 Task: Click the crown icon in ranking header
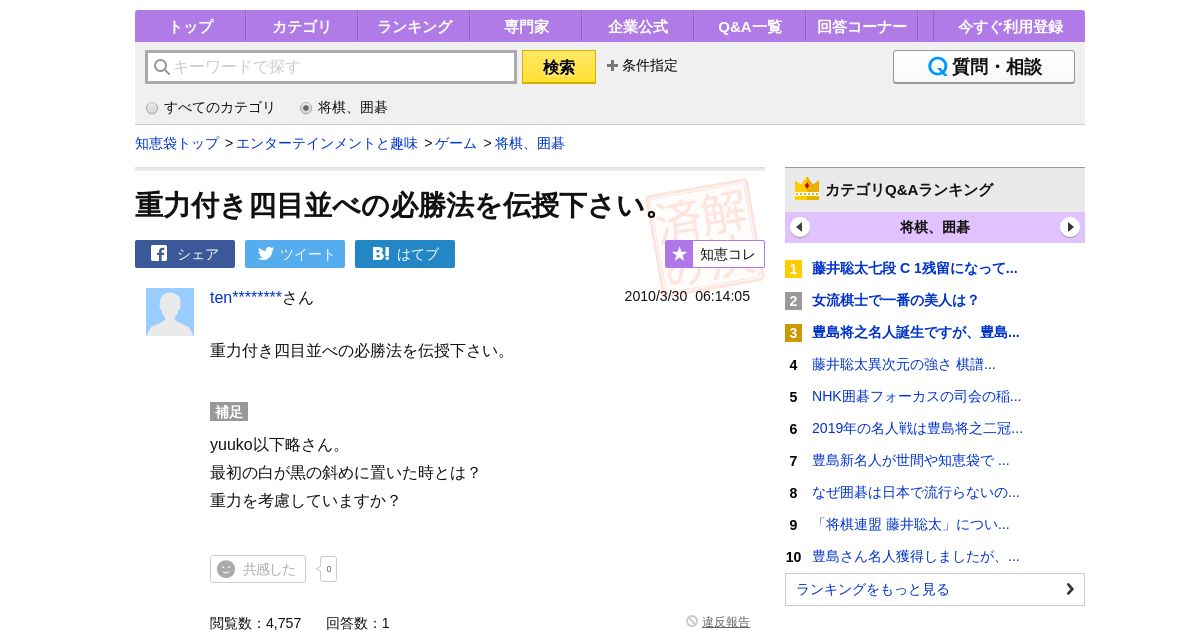point(807,188)
